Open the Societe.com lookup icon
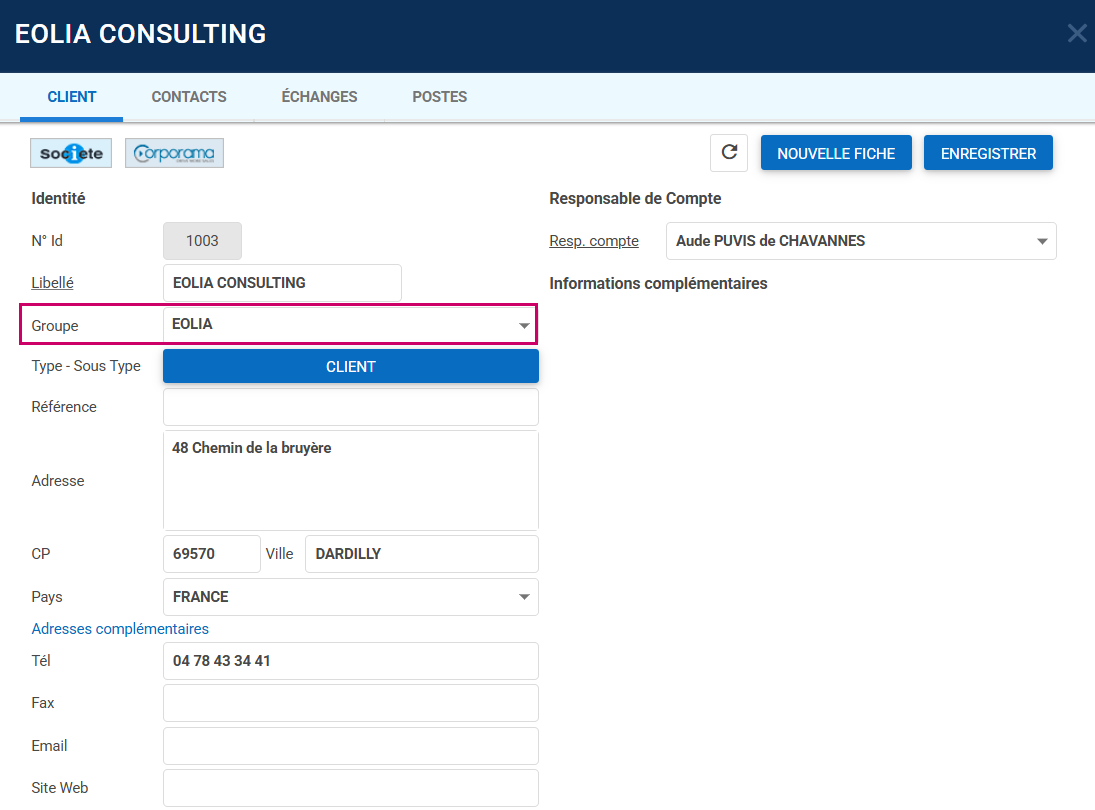Image resolution: width=1095 pixels, height=810 pixels. coord(71,153)
